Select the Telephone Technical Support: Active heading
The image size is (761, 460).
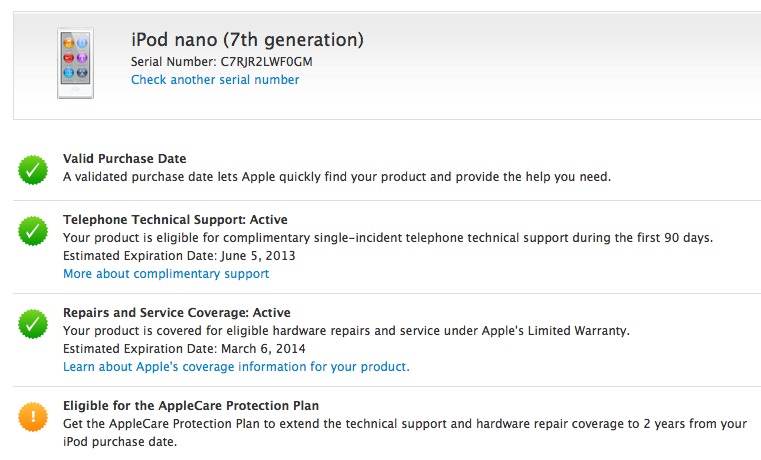tap(175, 220)
